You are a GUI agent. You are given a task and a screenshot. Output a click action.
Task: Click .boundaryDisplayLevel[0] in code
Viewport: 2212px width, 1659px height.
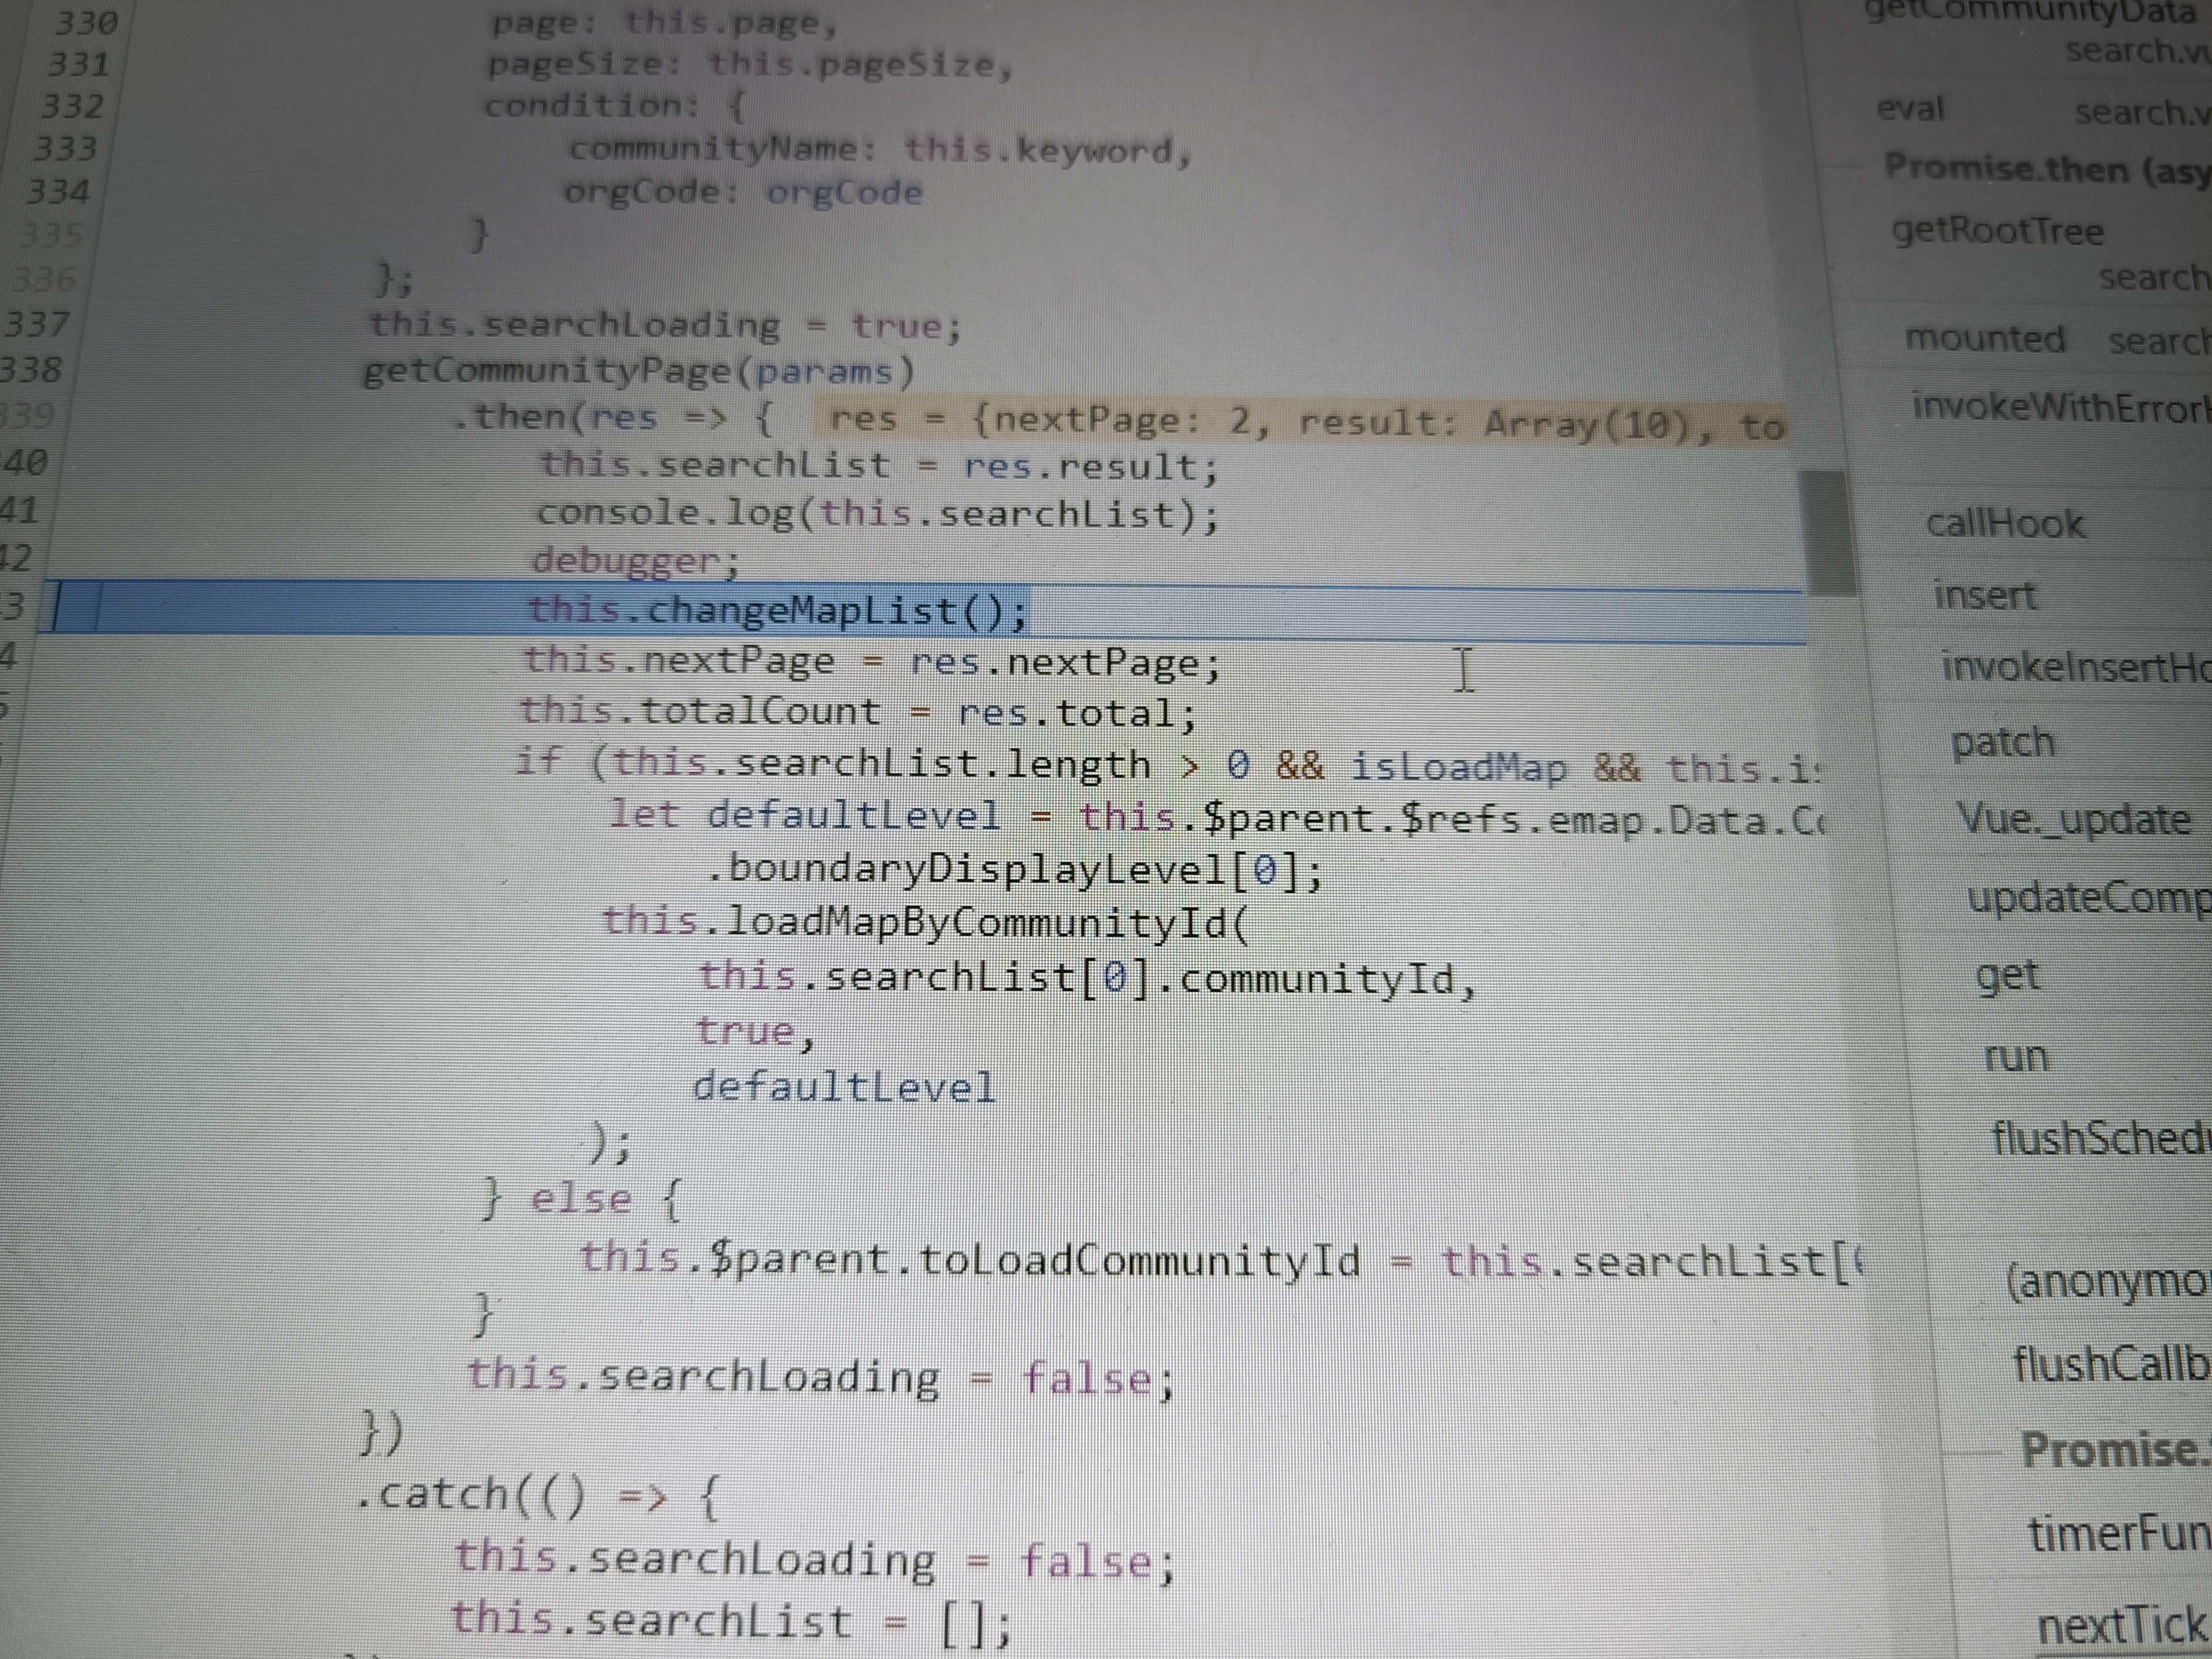pyautogui.click(x=1015, y=870)
